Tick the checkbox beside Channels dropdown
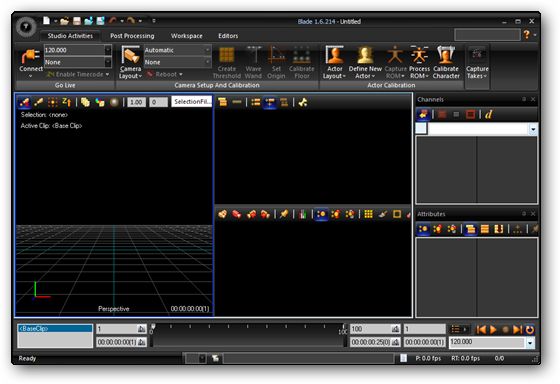 coord(421,129)
